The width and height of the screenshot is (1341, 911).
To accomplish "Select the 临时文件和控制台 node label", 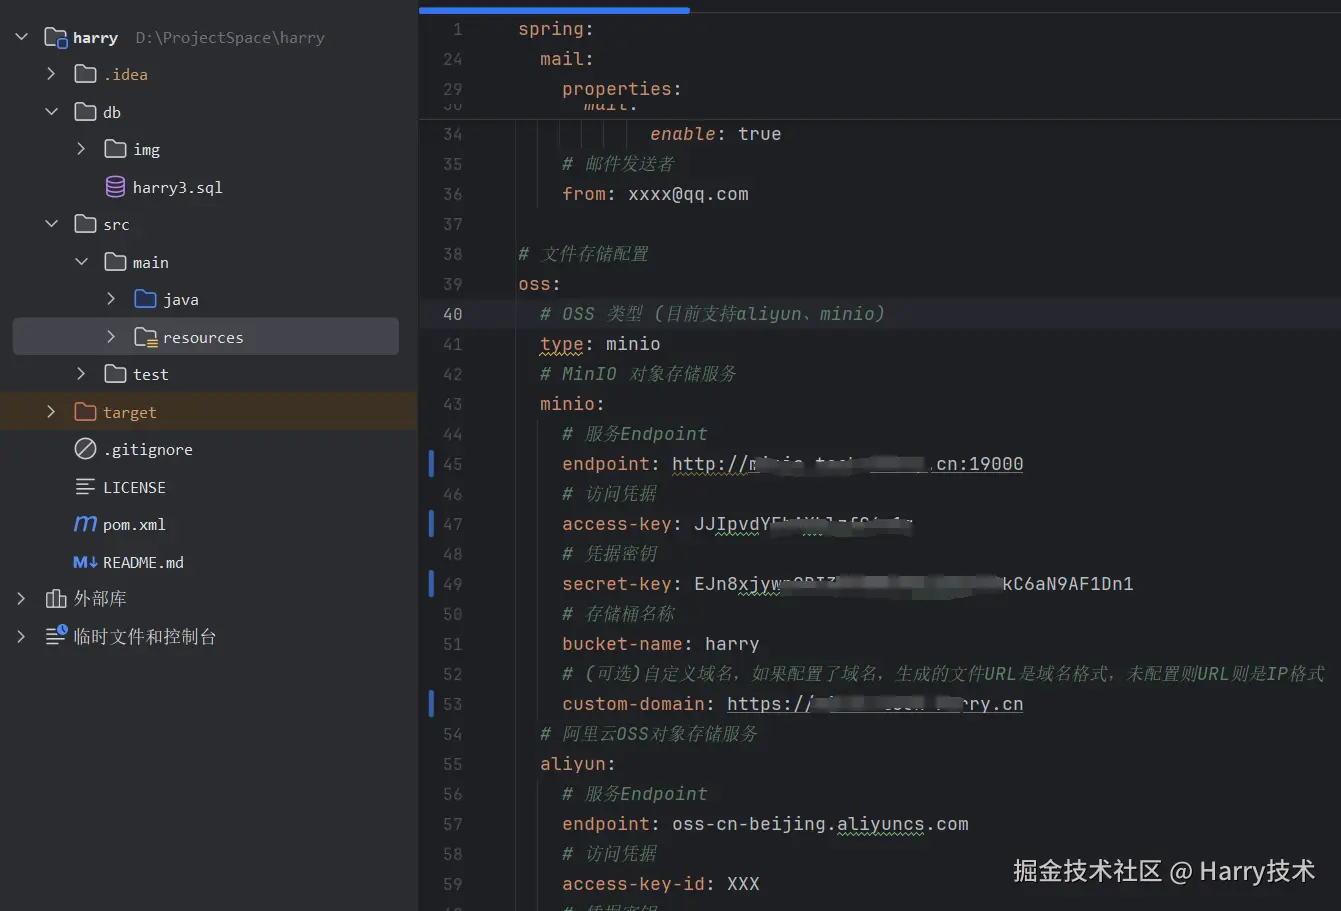I will (145, 636).
